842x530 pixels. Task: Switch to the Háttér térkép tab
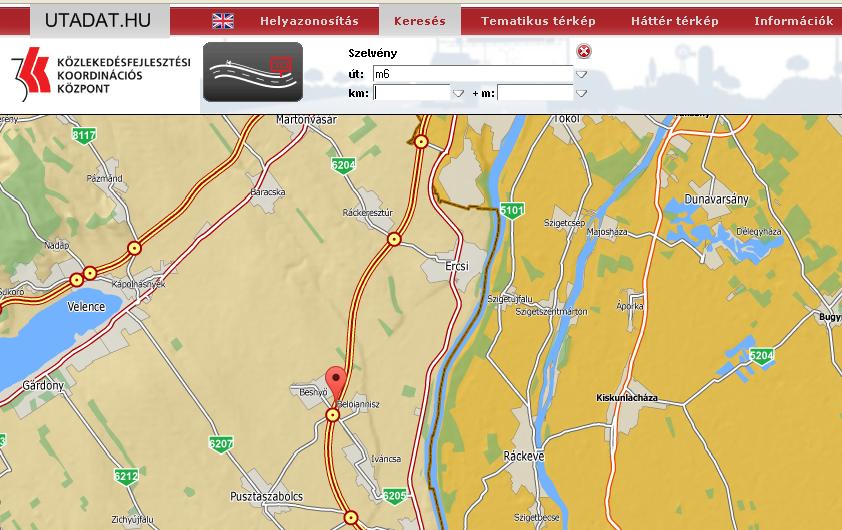point(674,21)
